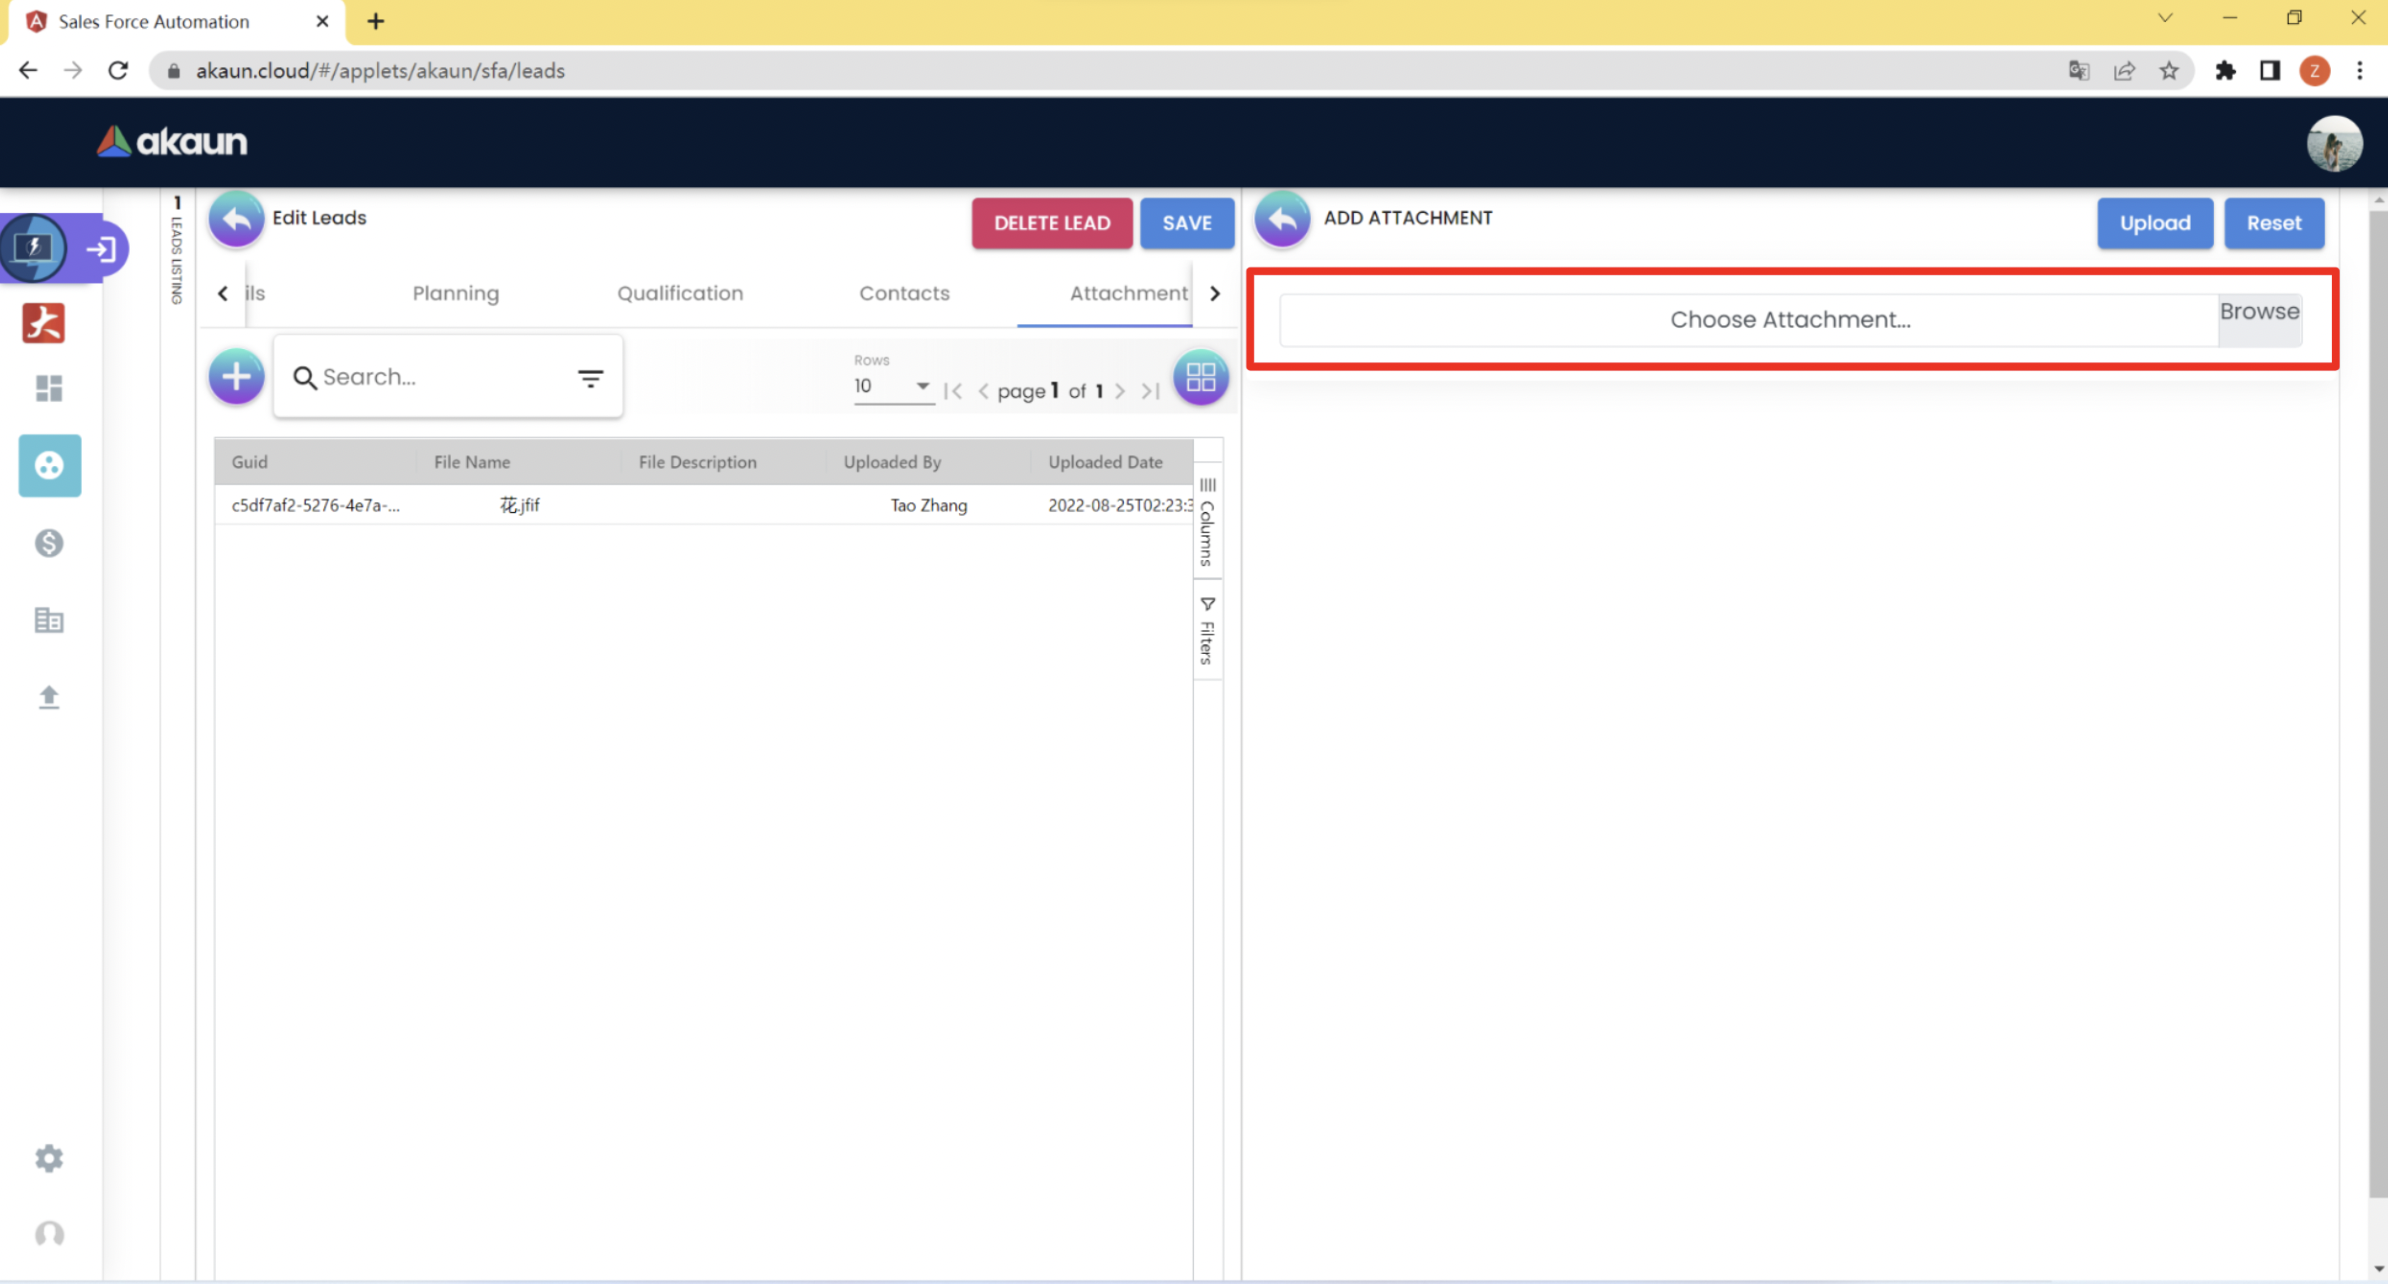
Task: Click the purple plus add attachment icon
Action: click(x=236, y=377)
